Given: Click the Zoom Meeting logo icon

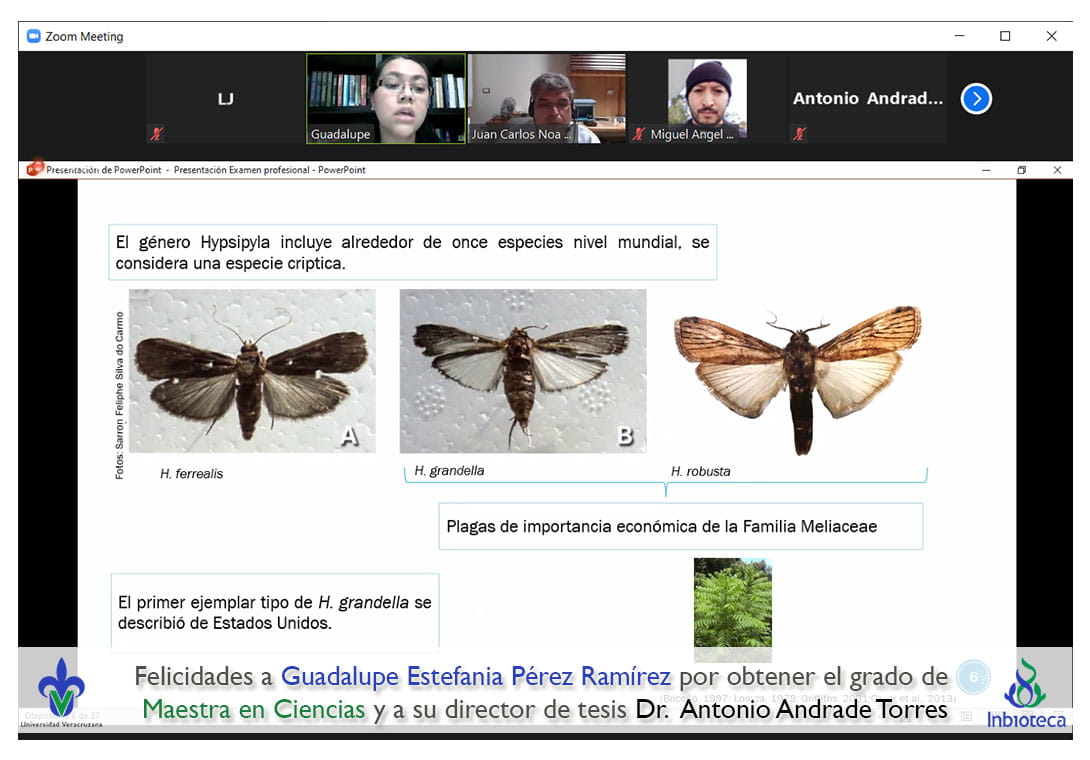Looking at the screenshot, I should (33, 36).
